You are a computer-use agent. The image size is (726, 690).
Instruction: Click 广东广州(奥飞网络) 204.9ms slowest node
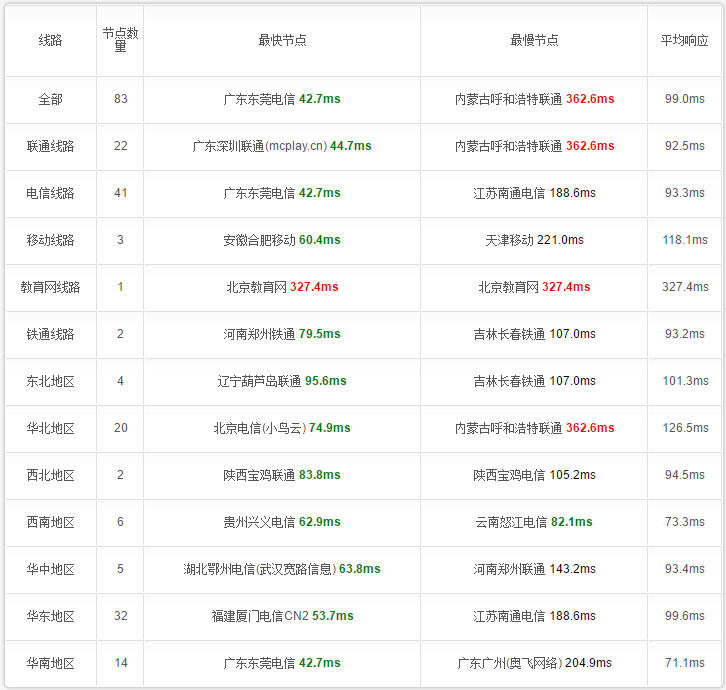tap(534, 663)
